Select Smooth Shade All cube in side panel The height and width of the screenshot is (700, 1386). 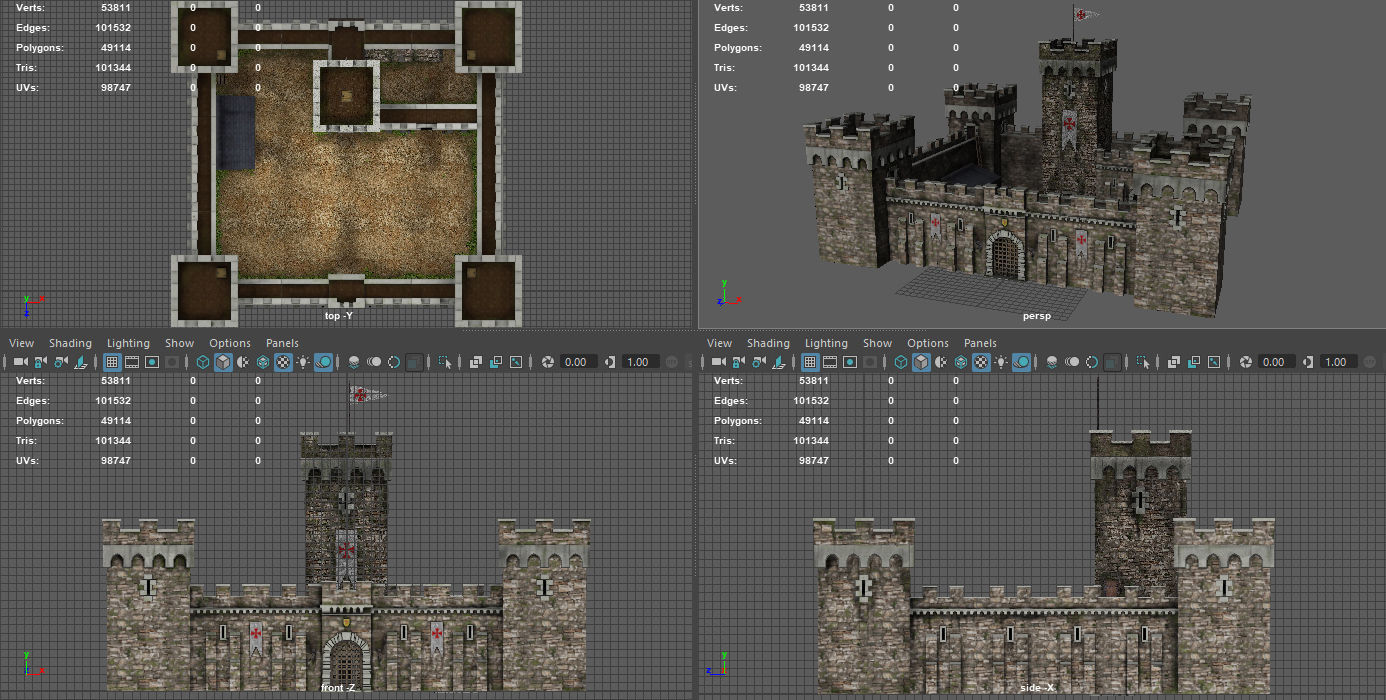923,362
